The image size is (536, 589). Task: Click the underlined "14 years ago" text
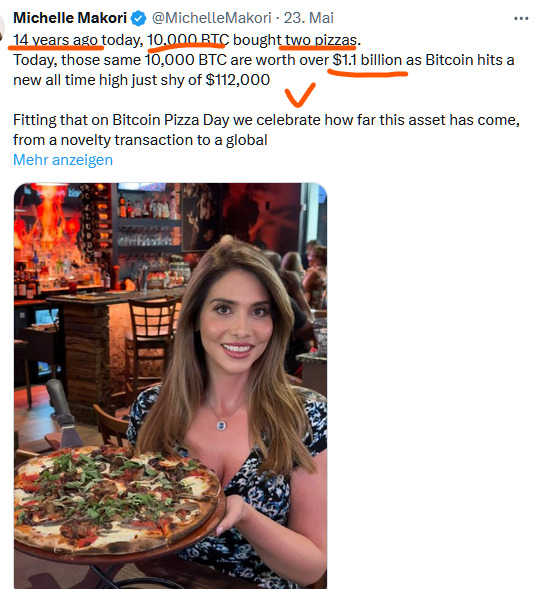coord(56,40)
